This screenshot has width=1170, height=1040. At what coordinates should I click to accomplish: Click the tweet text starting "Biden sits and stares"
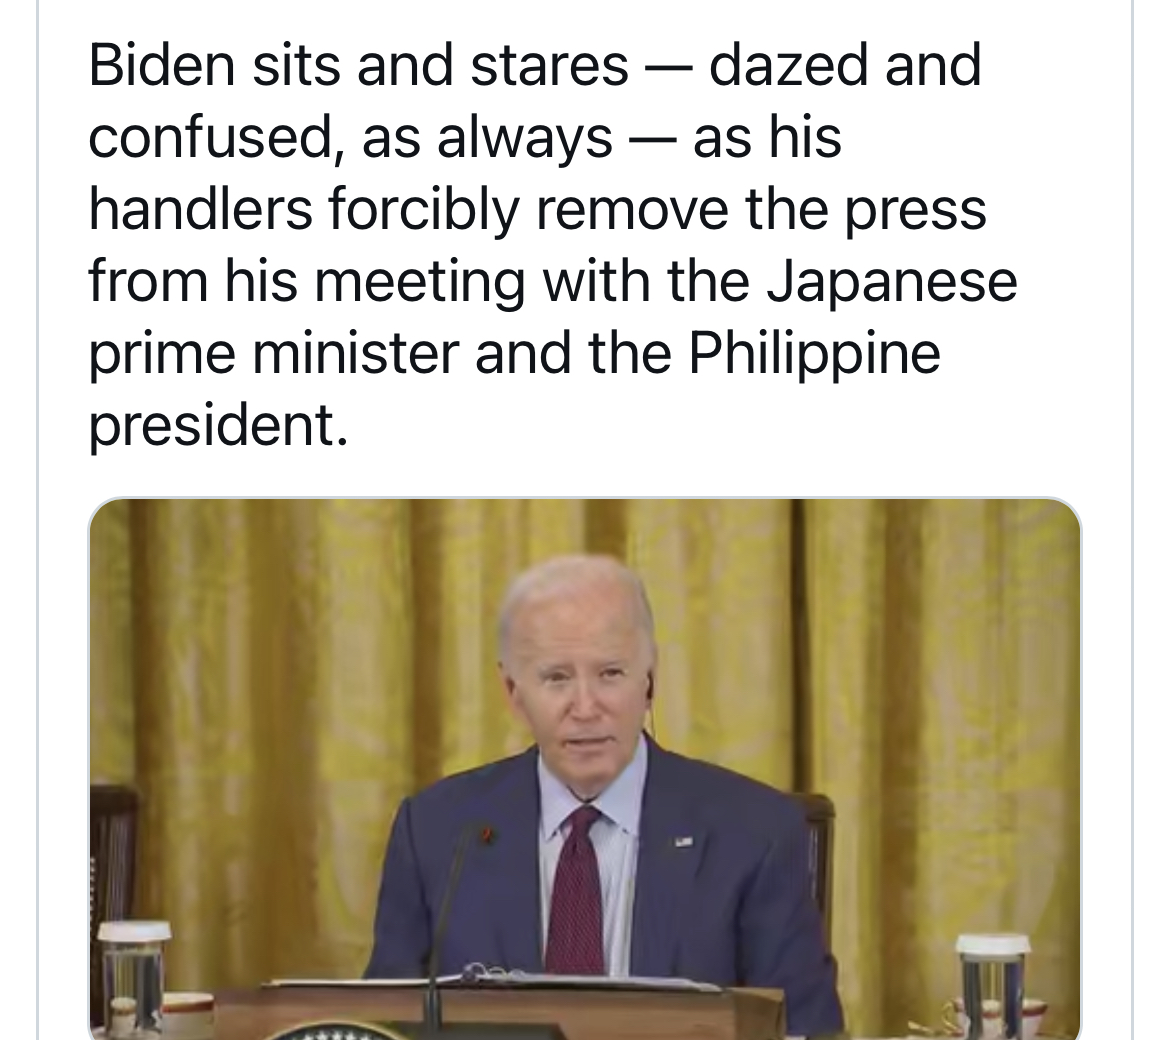coord(552,245)
